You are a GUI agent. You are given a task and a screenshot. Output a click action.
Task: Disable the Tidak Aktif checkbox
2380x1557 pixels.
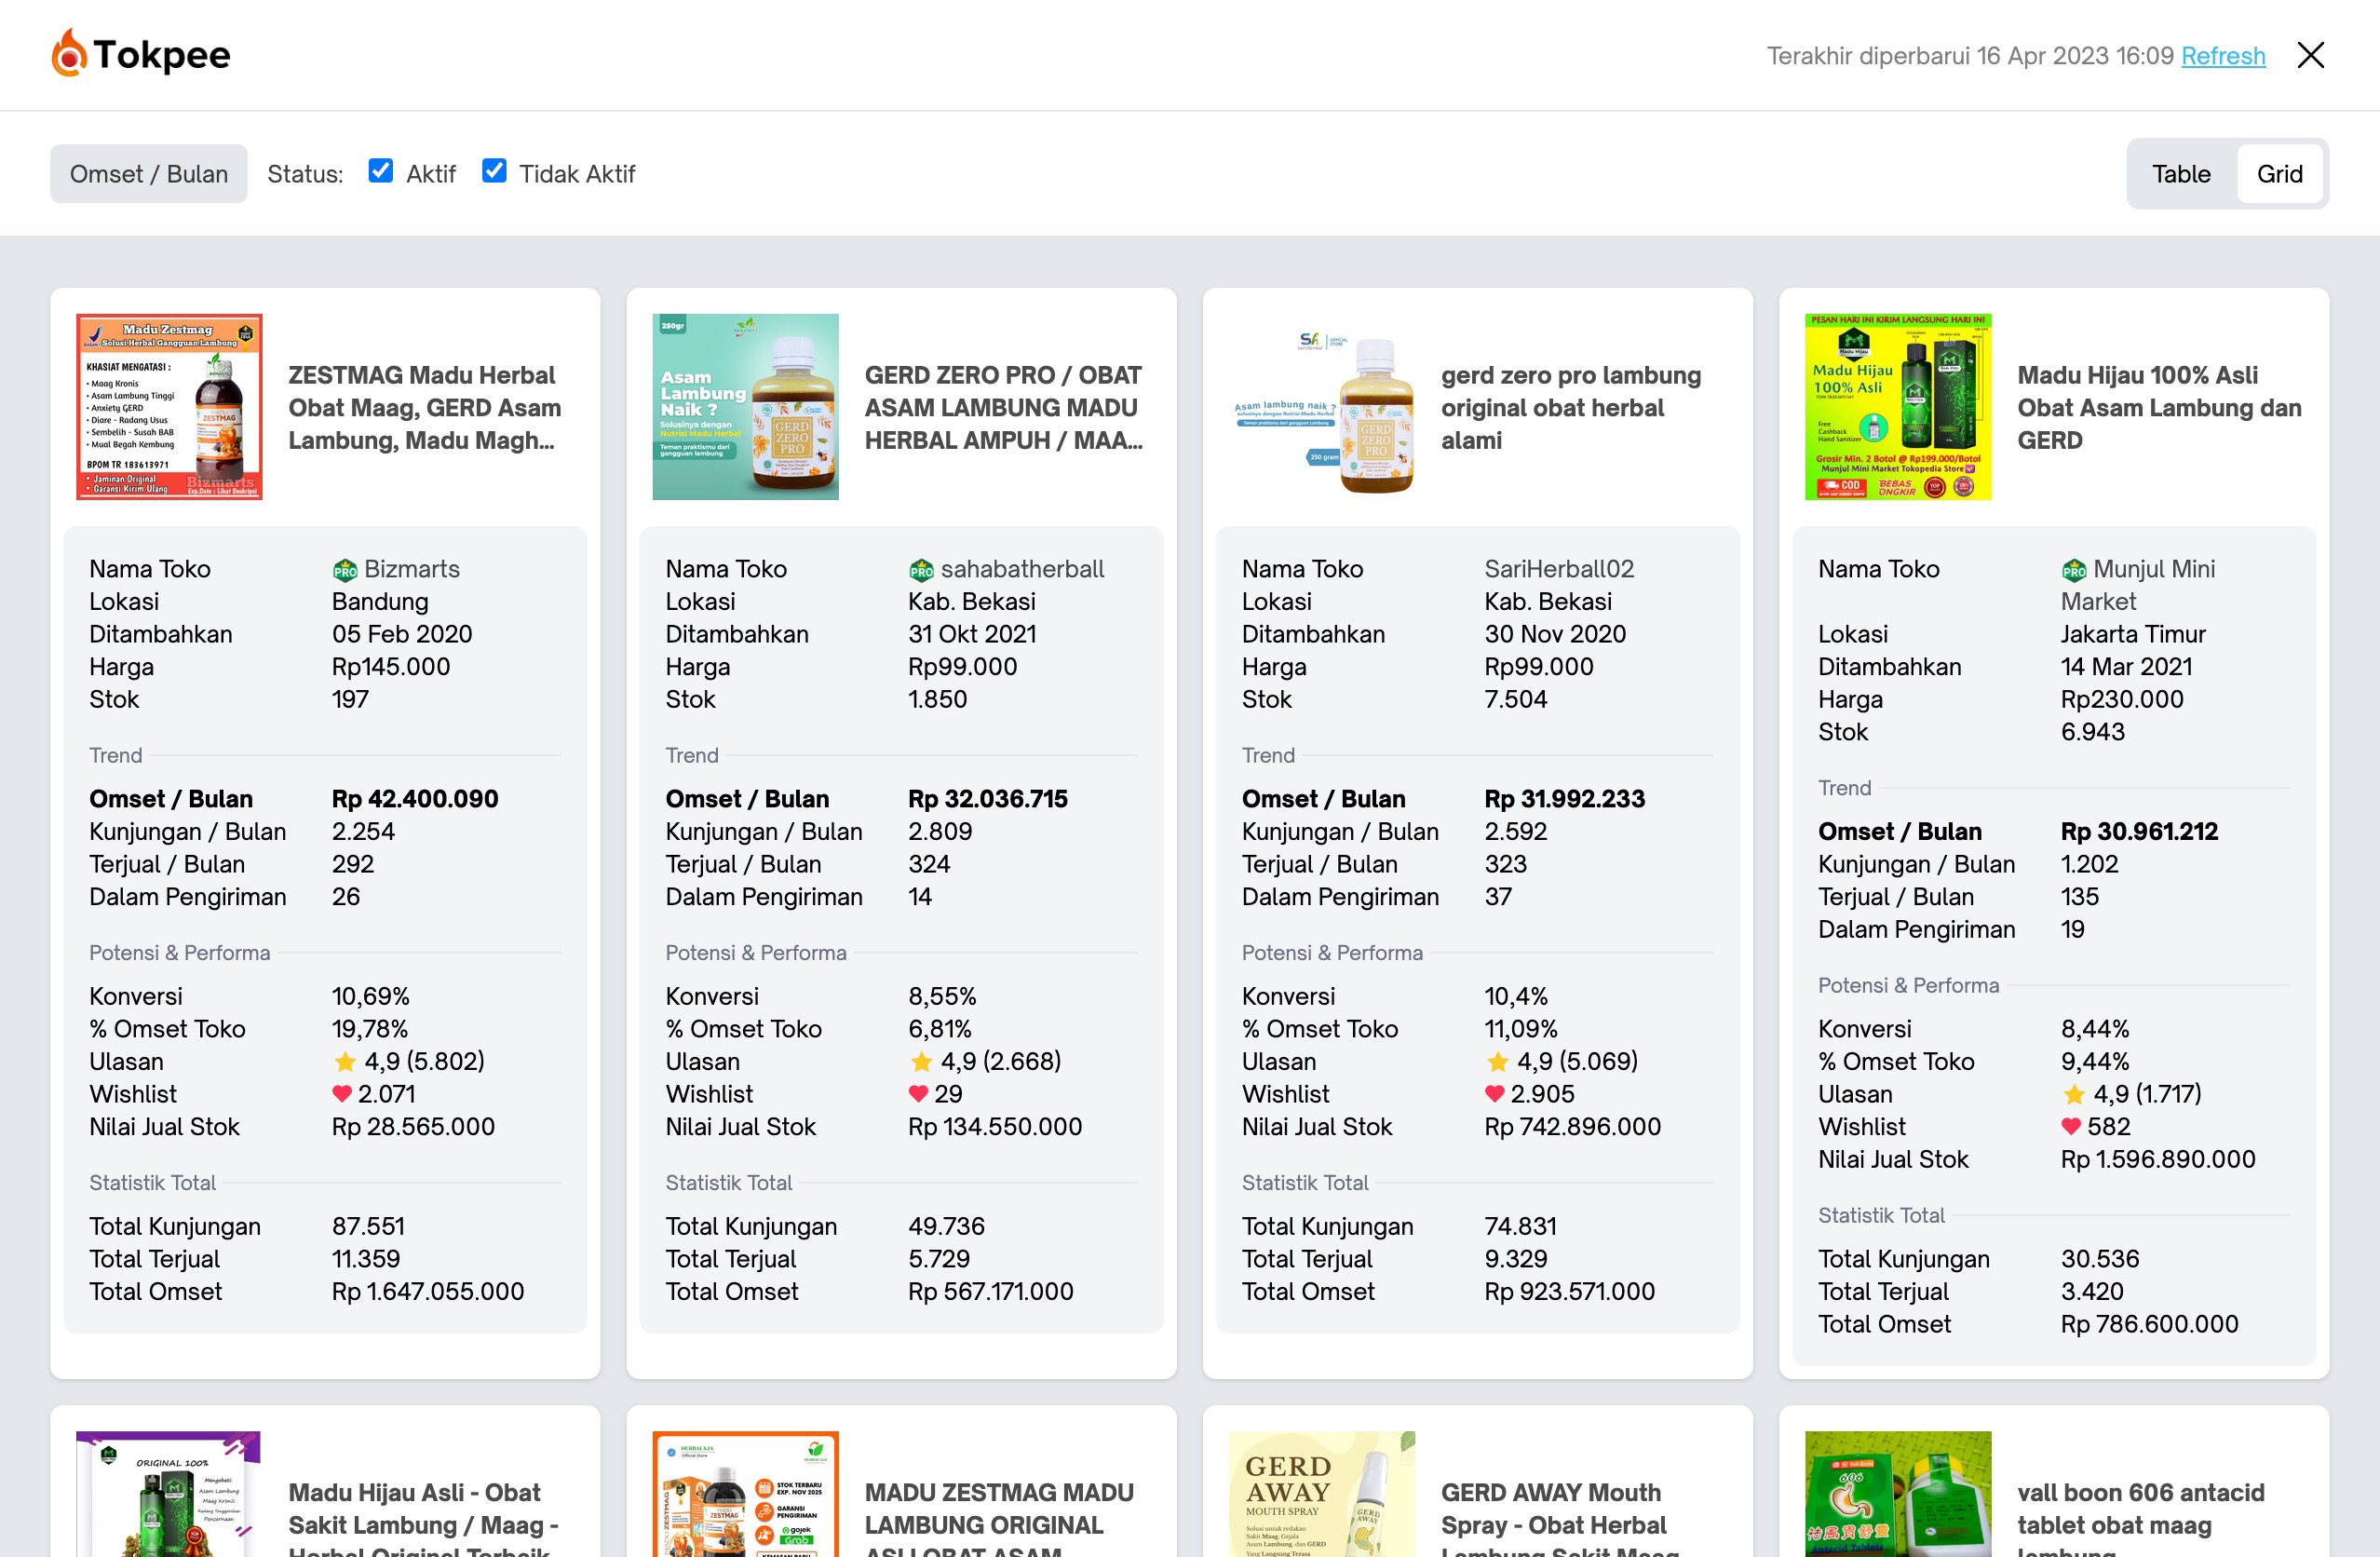click(494, 171)
